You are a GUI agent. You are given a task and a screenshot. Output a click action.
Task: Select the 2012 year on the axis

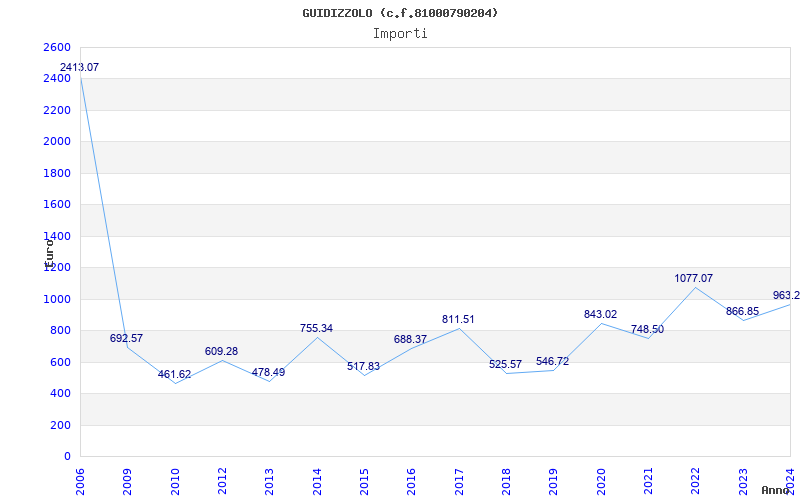click(x=222, y=482)
